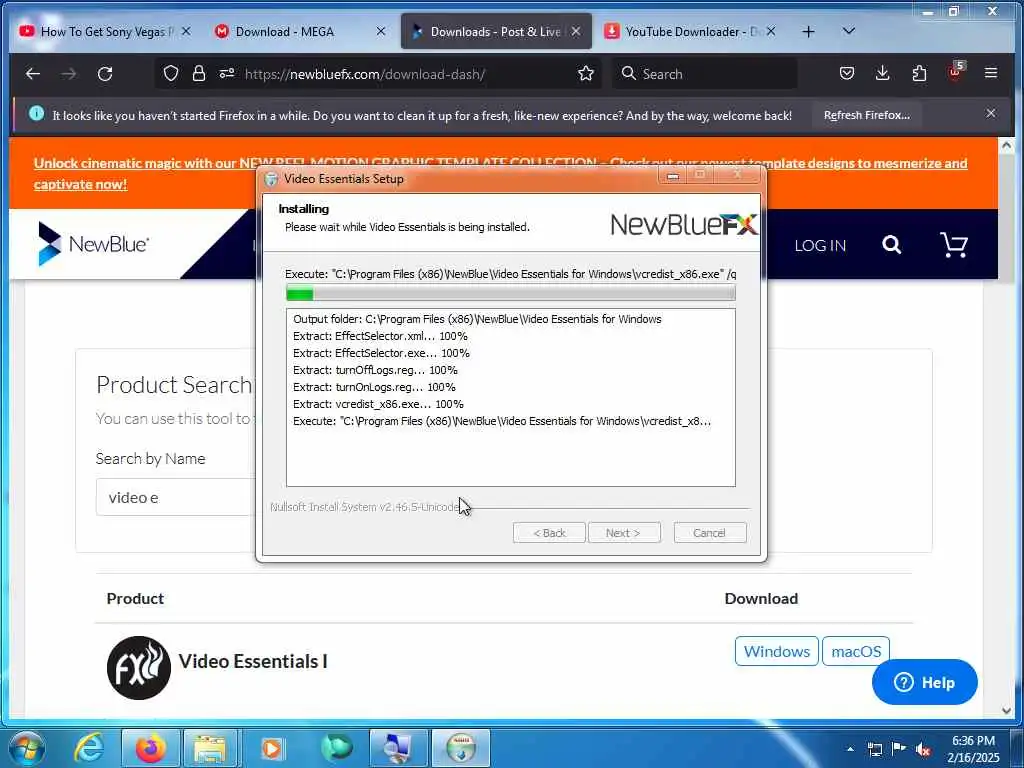Open the taskbar clock and date
Image resolution: width=1024 pixels, height=768 pixels.
coord(973,749)
